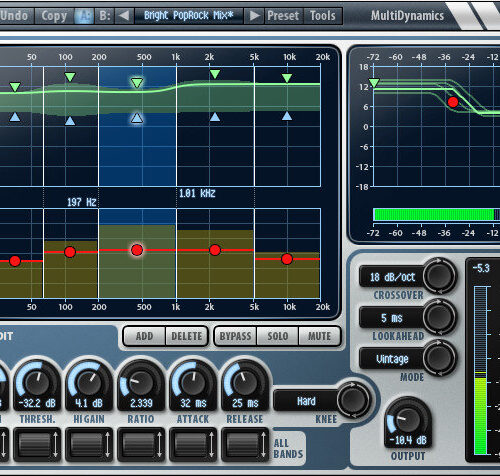Select the blue range marker near 100 Hz

pyautogui.click(x=70, y=121)
